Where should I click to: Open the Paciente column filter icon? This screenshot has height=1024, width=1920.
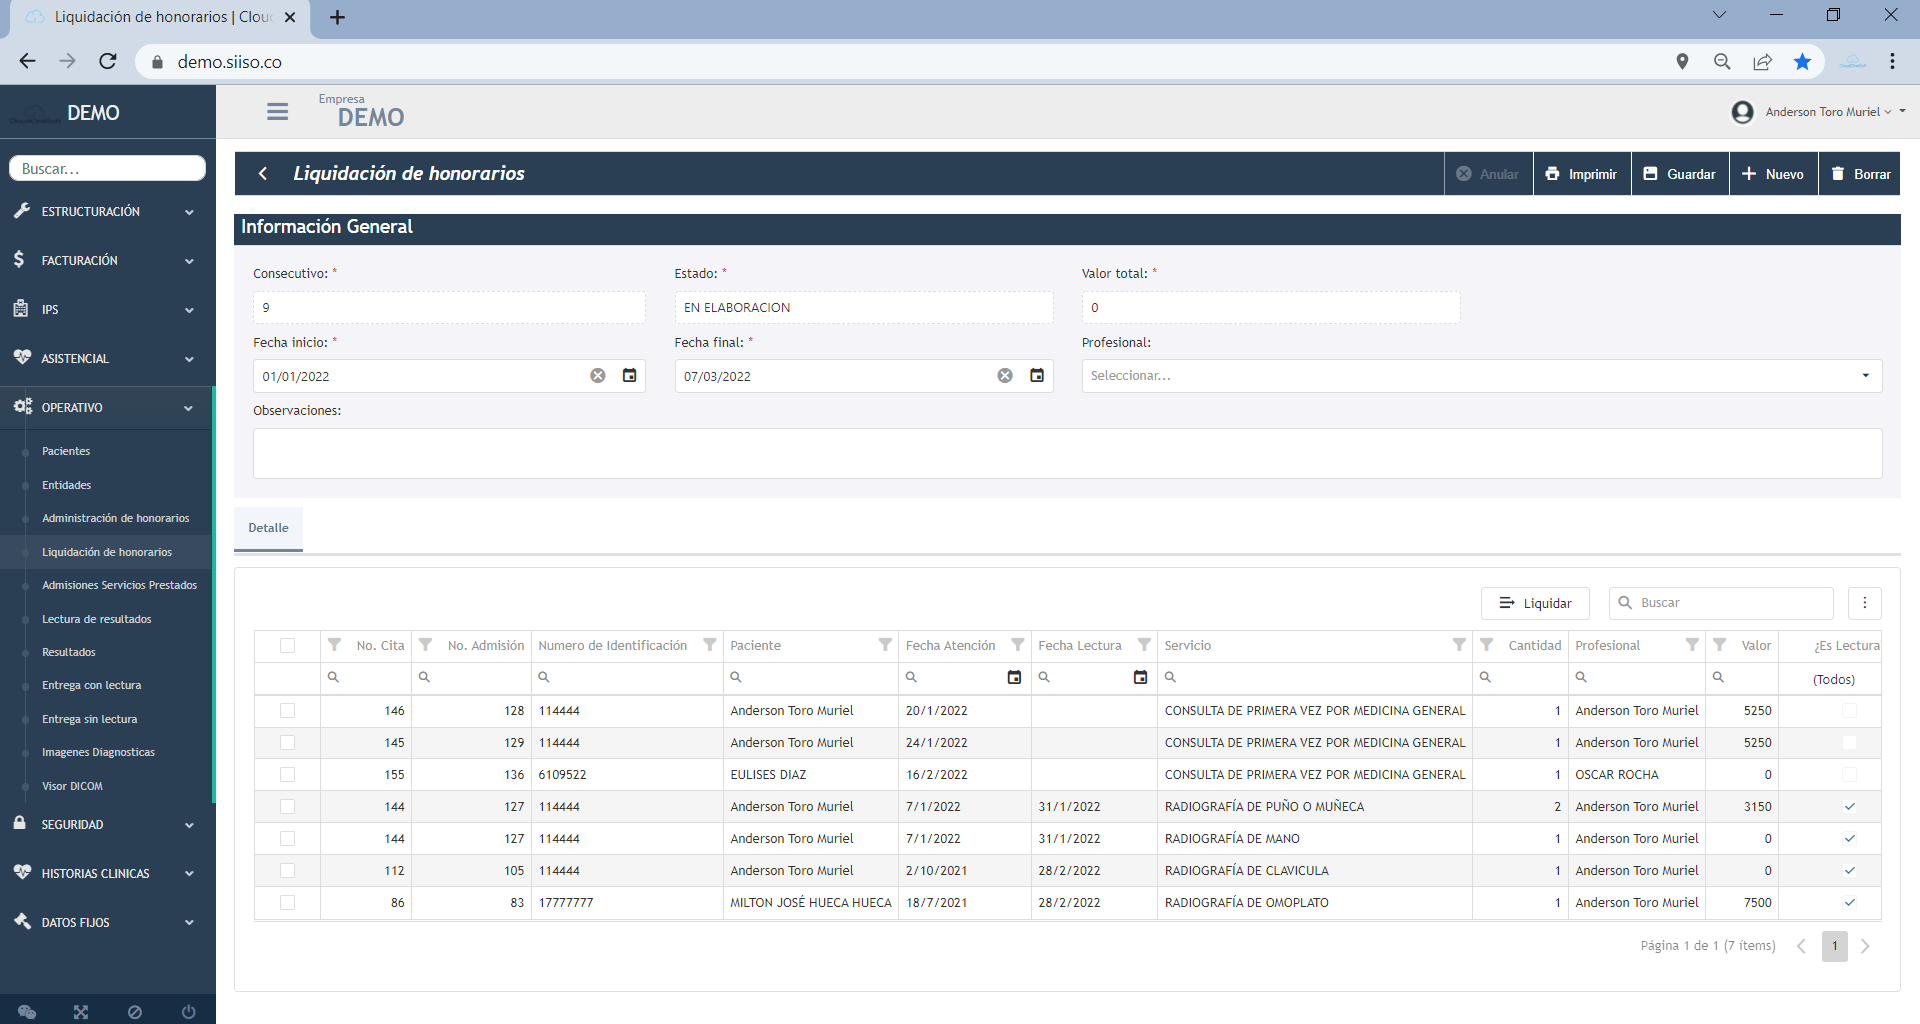click(x=885, y=645)
